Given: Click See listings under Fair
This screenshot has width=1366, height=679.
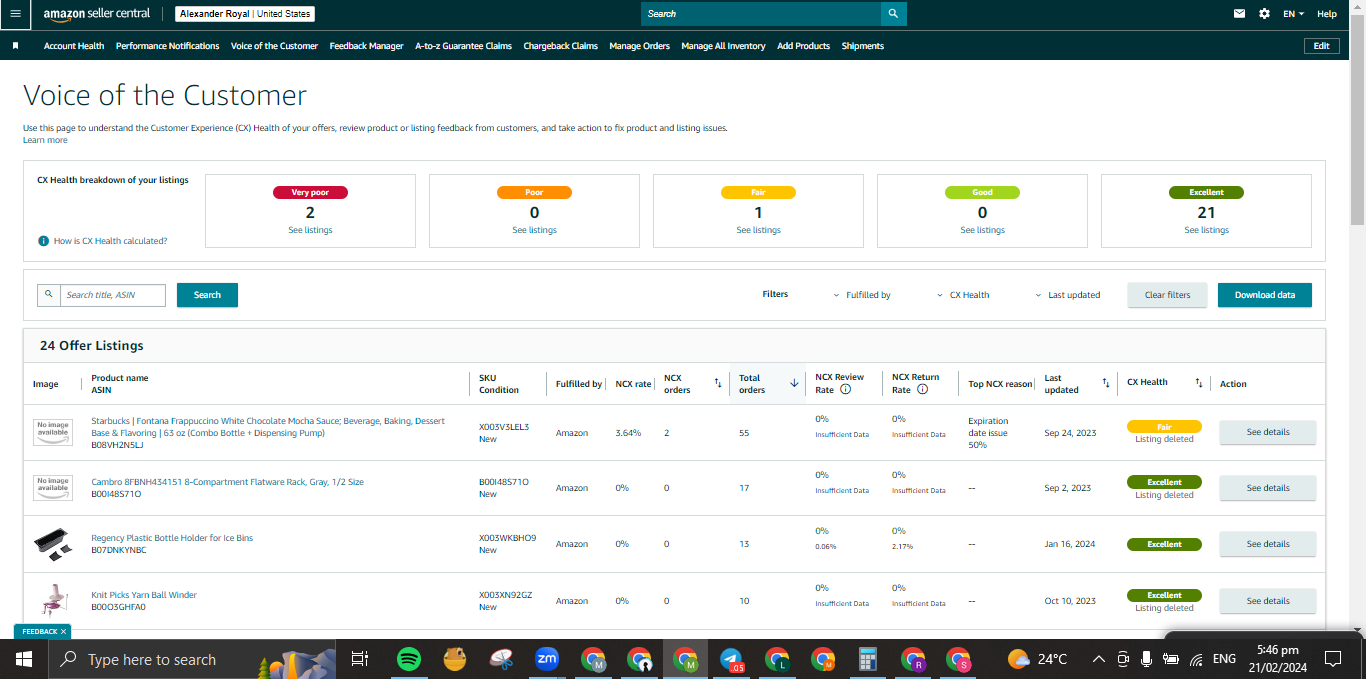Looking at the screenshot, I should 758,230.
